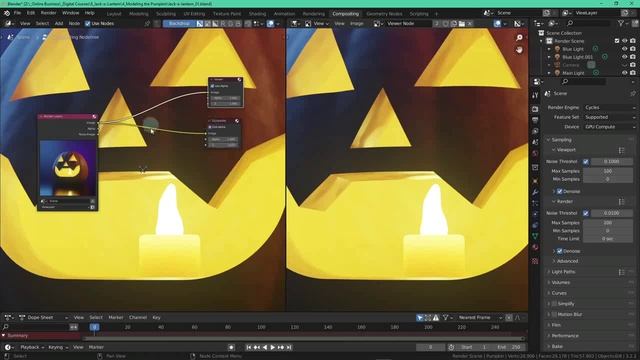Open viewport sampling presets icon
This screenshot has height=360, width=640.
coord(621,150)
